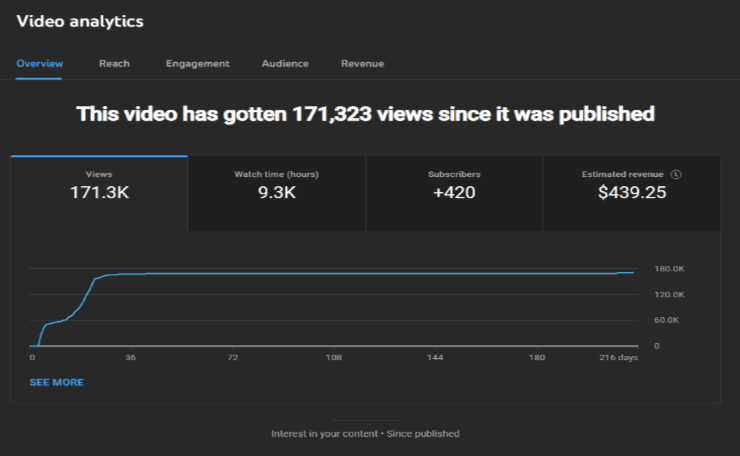The width and height of the screenshot is (740, 456).
Task: Click the 'Interest in your content' caption
Action: 365,434
